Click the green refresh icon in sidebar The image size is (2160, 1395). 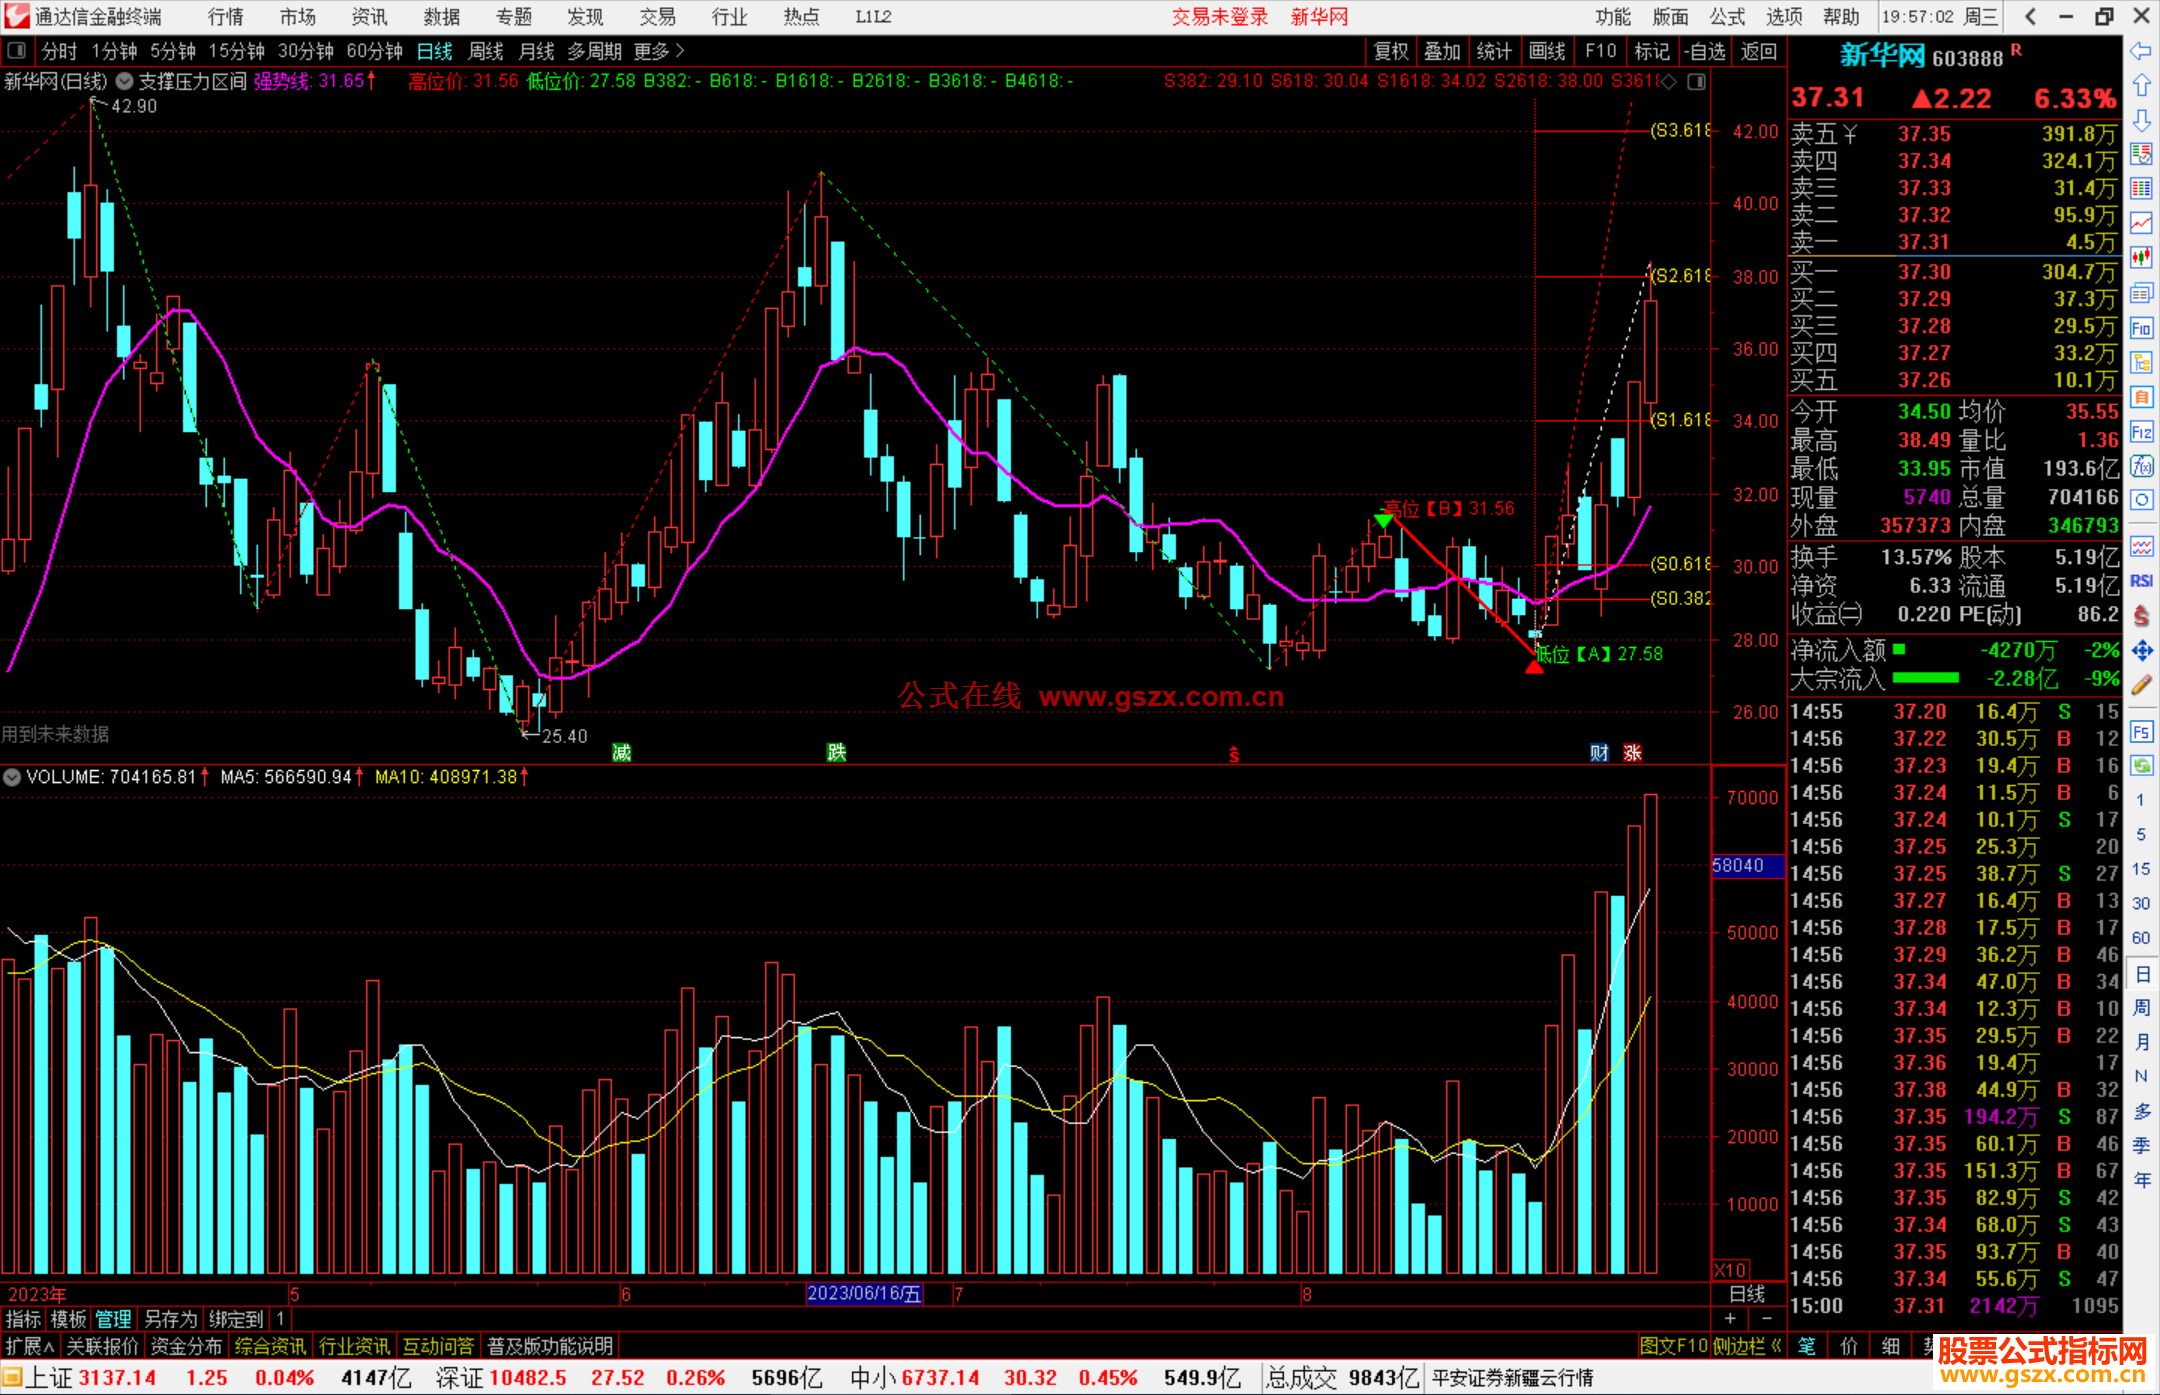(2141, 766)
